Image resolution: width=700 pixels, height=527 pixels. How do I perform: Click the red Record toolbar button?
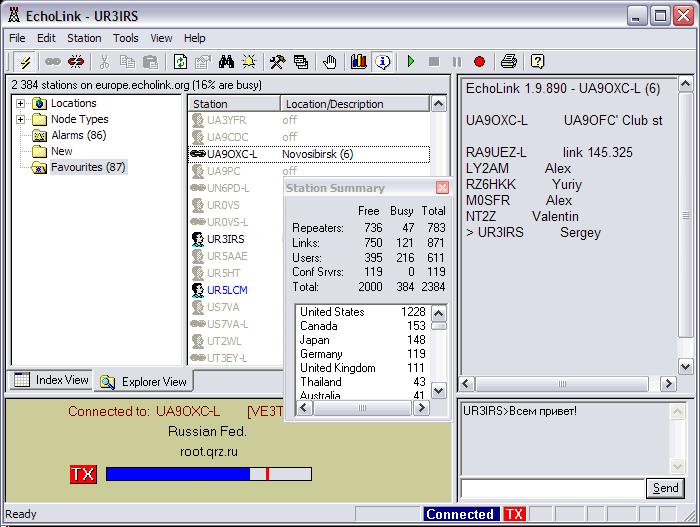[x=479, y=62]
